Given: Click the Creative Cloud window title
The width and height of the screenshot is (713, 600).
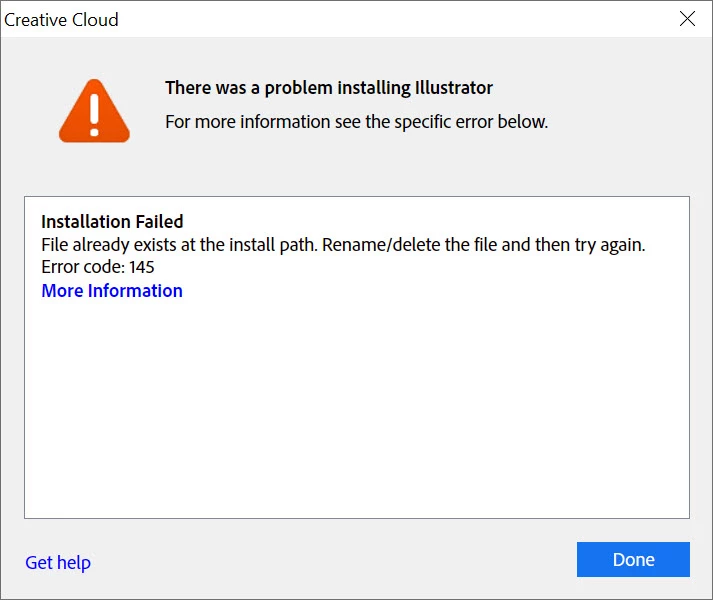Looking at the screenshot, I should 61,20.
